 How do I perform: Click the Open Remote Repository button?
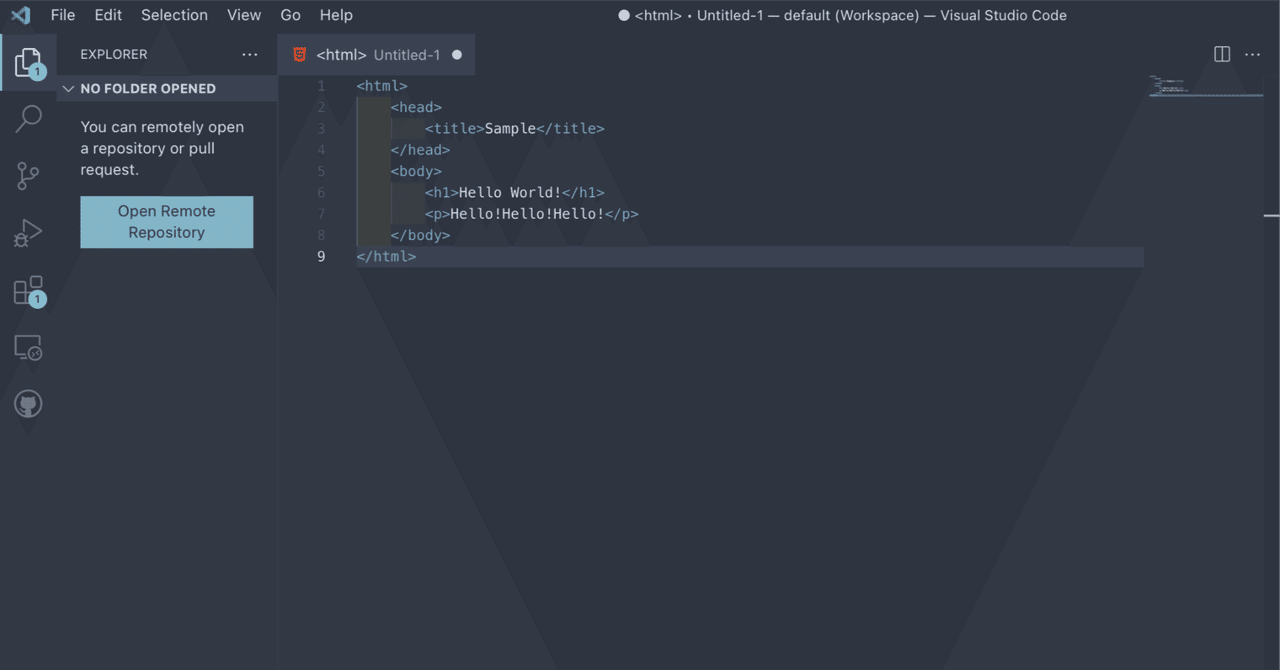[x=167, y=222]
